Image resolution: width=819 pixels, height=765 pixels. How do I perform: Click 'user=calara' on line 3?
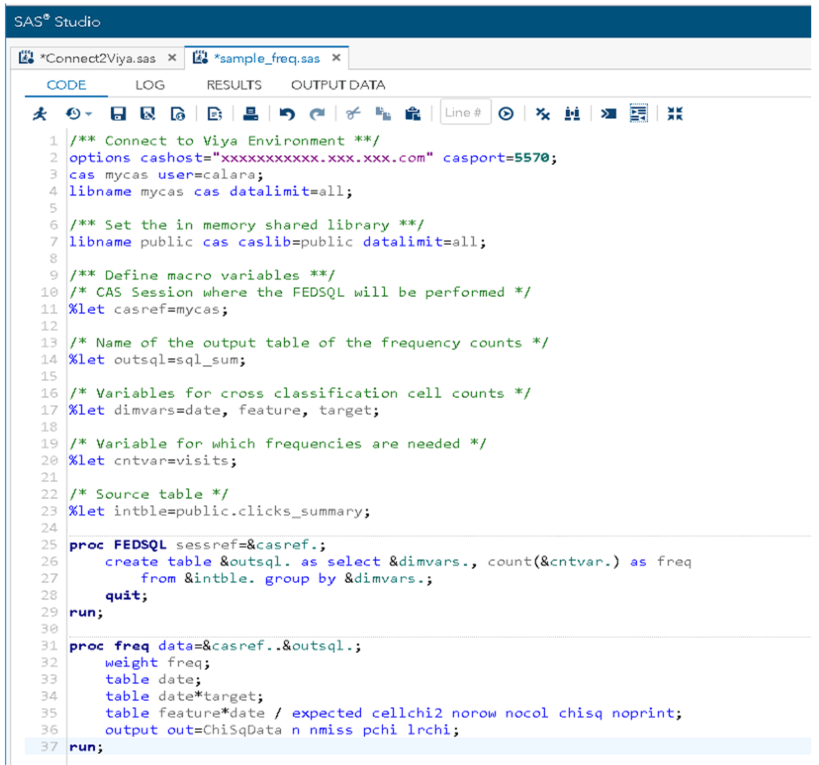tap(207, 174)
